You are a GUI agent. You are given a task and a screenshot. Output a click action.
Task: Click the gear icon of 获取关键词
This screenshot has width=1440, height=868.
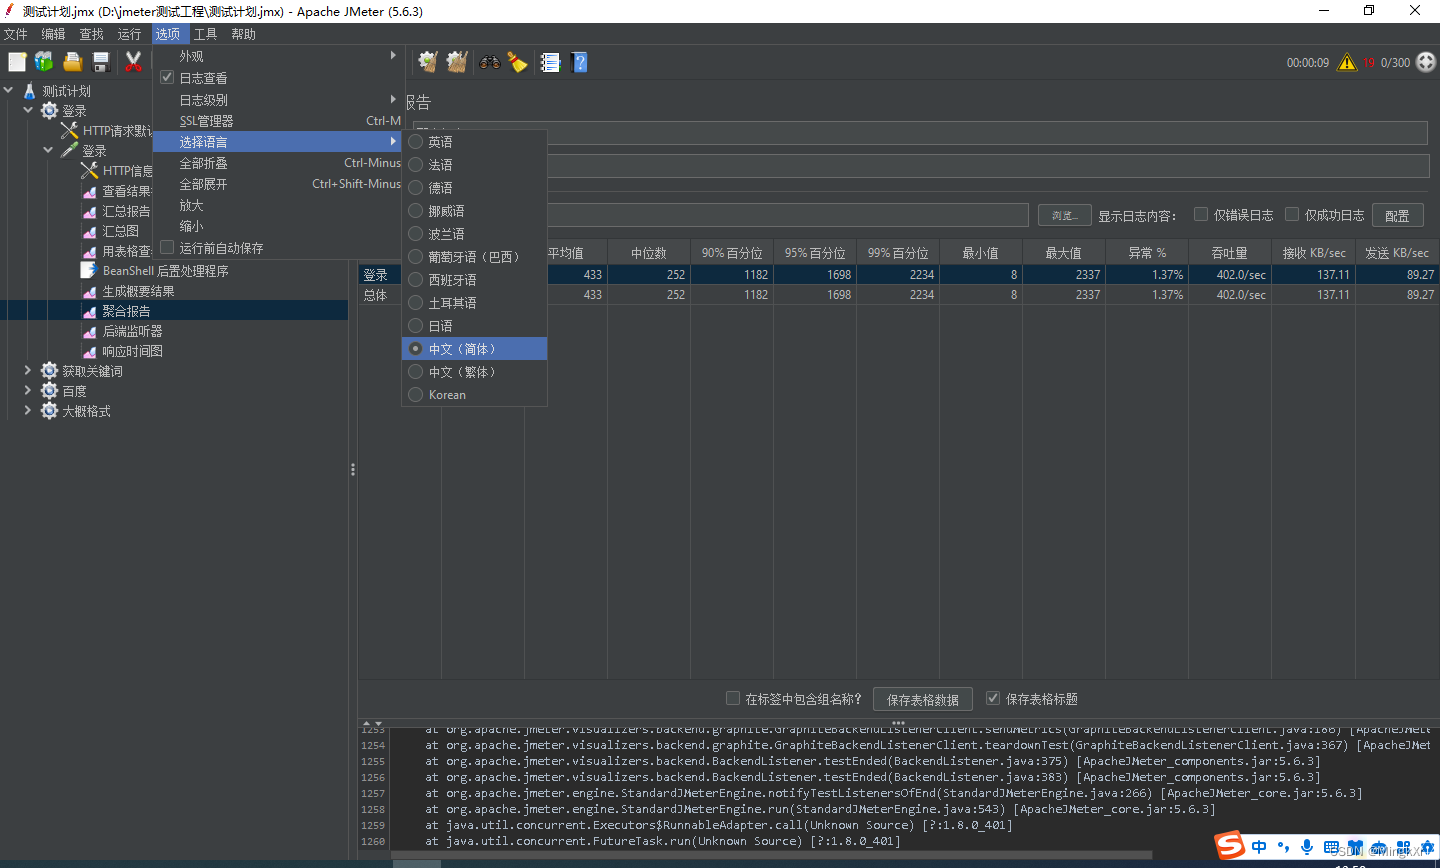point(49,371)
